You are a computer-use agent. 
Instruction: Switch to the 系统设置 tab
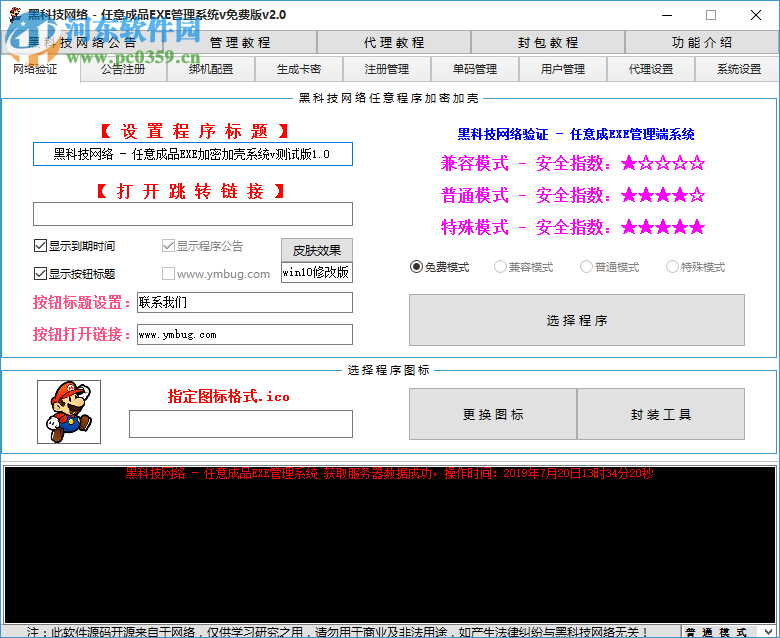738,69
